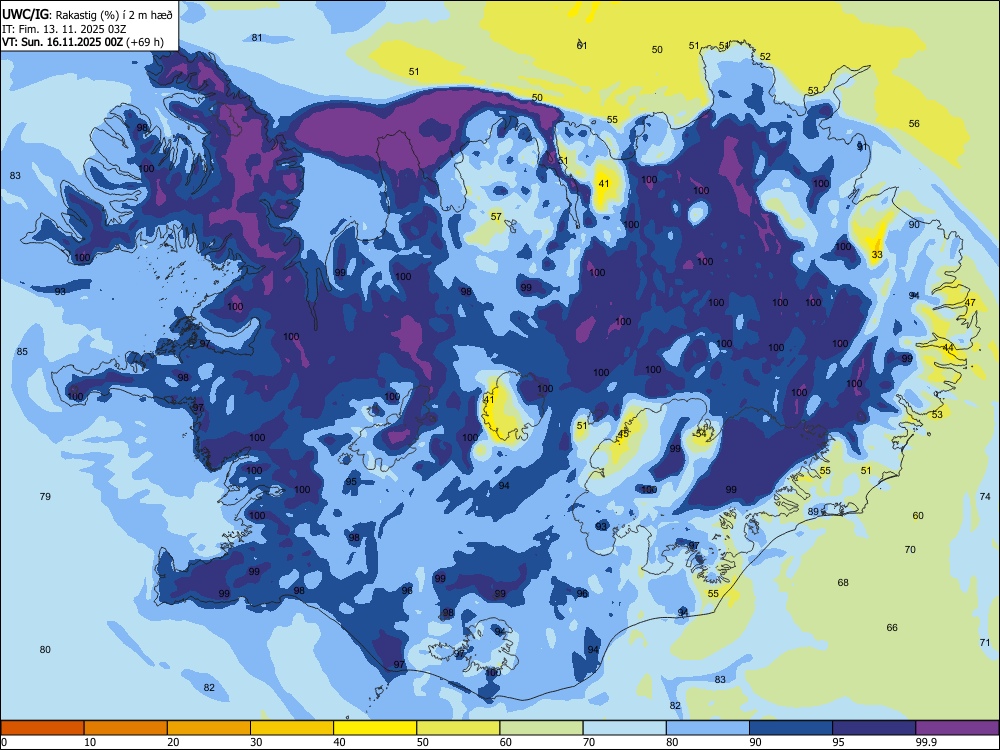The height and width of the screenshot is (750, 1000).
Task: Click the map humidity value "79"
Action: tap(45, 497)
